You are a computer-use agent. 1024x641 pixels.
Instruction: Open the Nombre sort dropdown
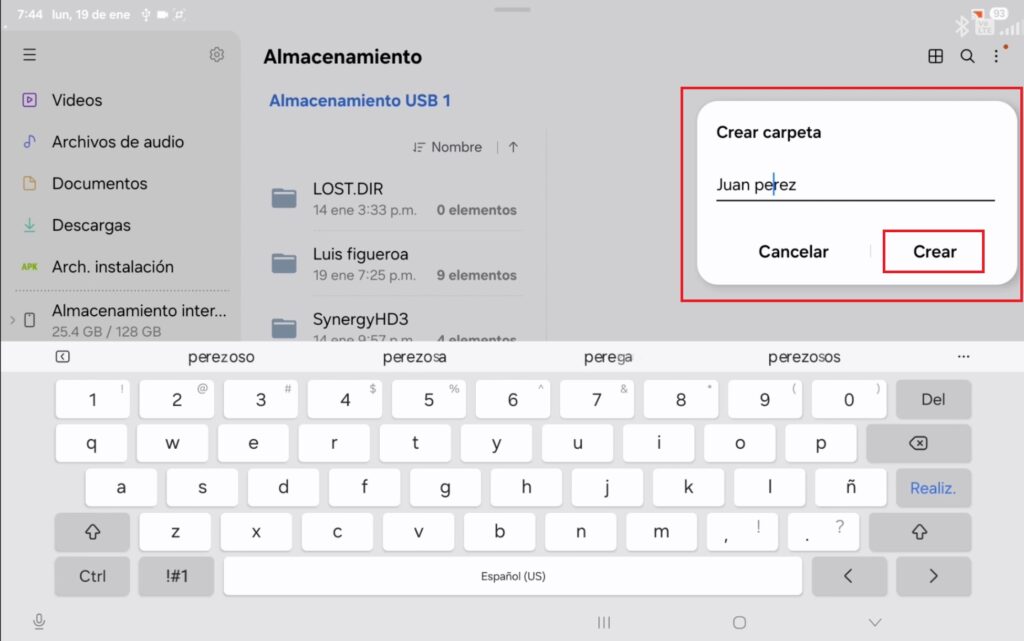click(447, 147)
